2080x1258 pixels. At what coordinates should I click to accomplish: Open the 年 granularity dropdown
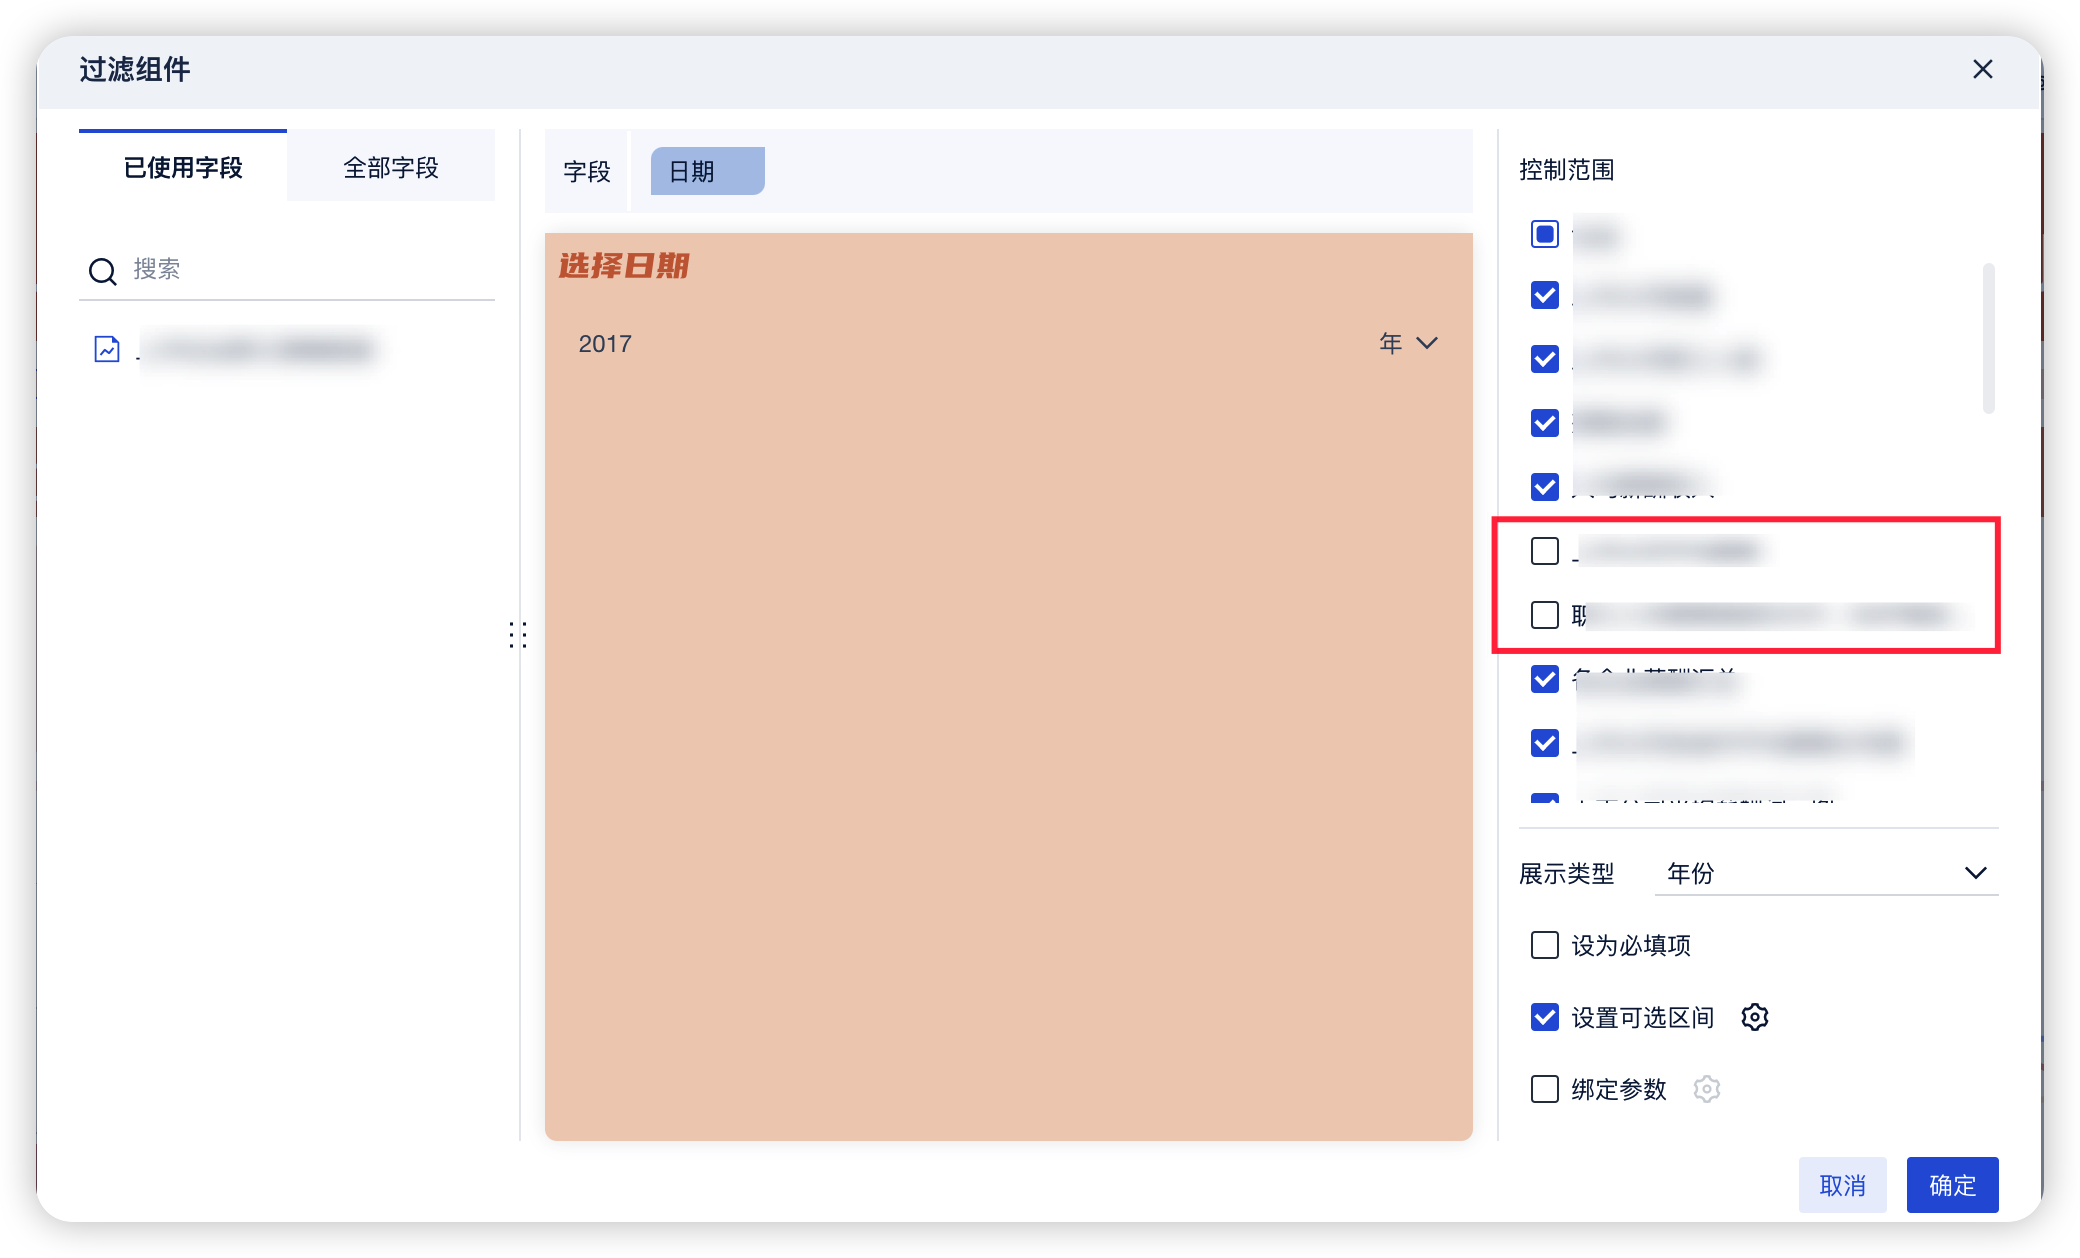pyautogui.click(x=1408, y=343)
